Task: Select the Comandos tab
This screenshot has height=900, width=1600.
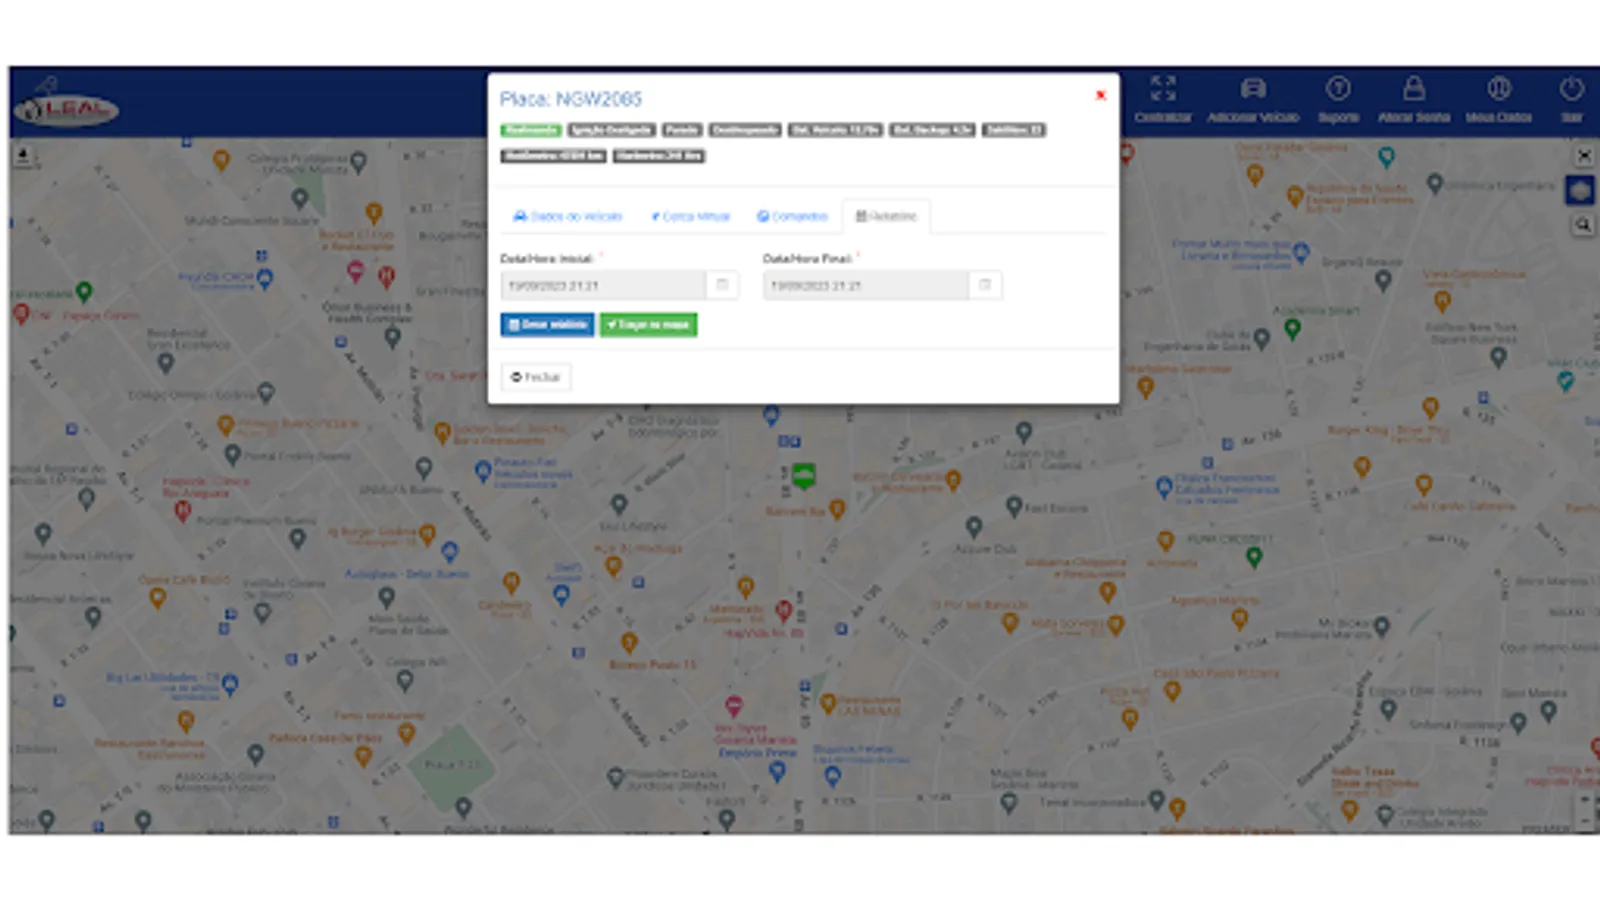Action: coord(793,216)
